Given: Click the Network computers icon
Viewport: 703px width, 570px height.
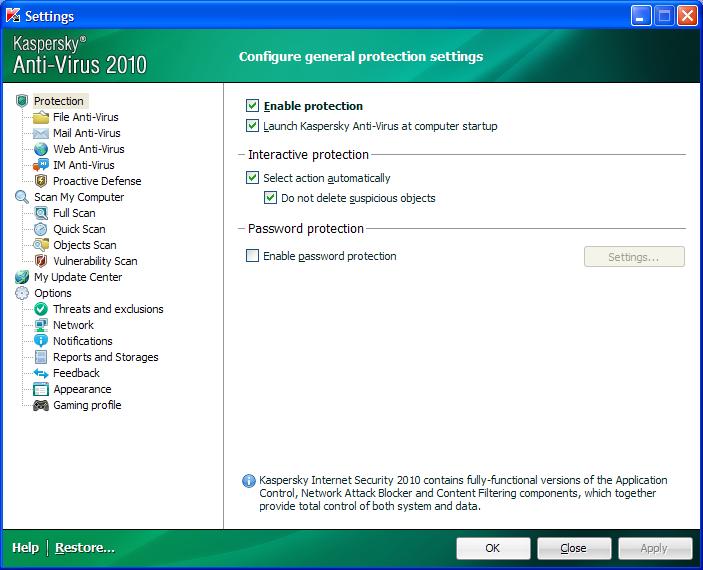Looking at the screenshot, I should [x=41, y=325].
